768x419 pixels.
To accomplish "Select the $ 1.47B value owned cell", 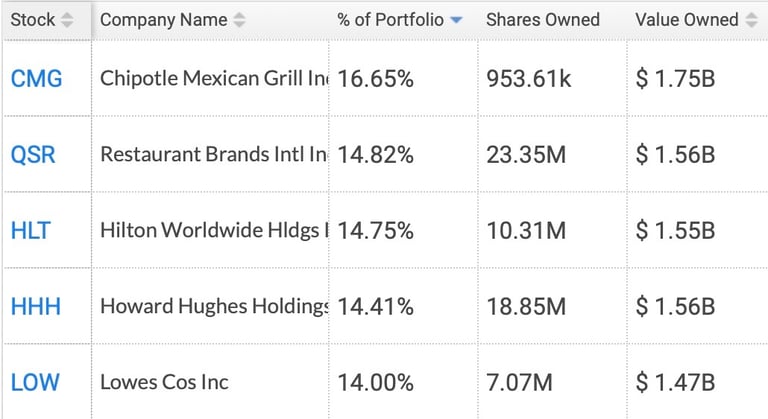I will coord(675,382).
